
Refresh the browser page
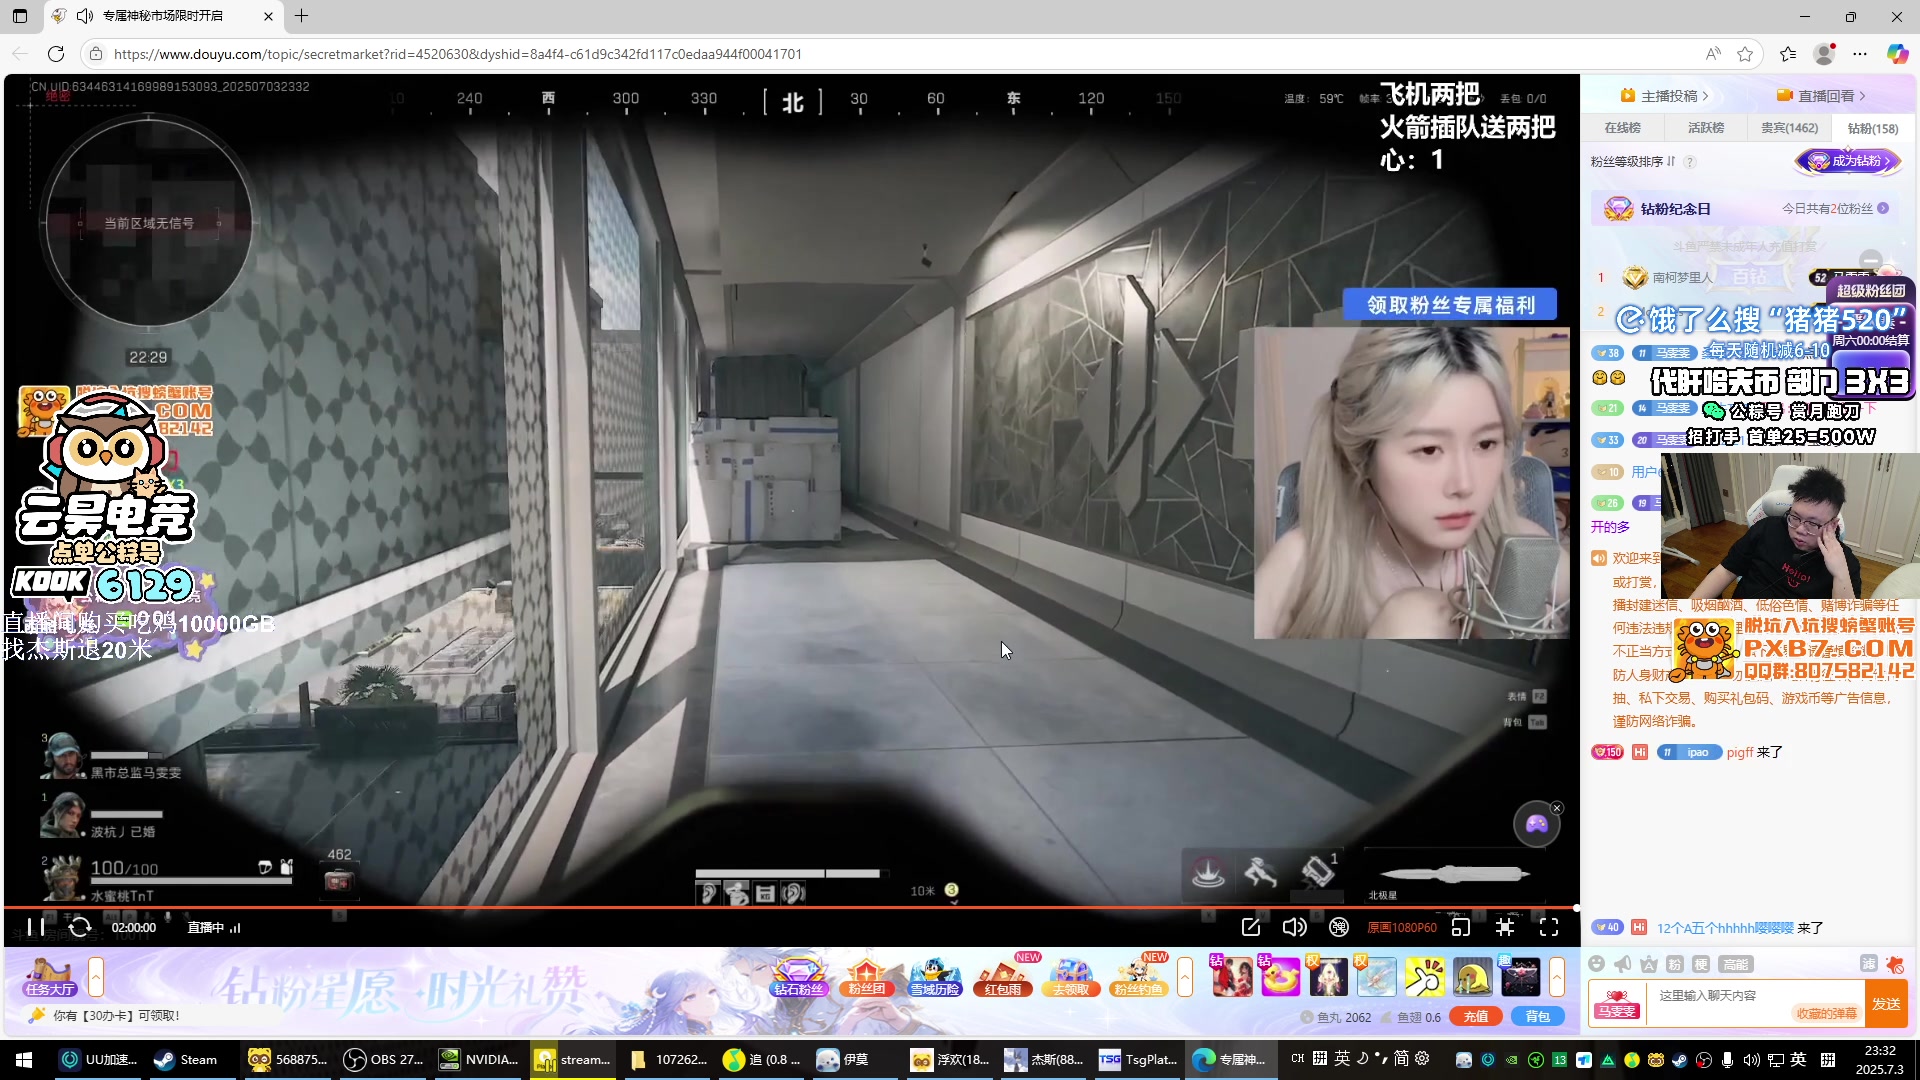[x=56, y=54]
